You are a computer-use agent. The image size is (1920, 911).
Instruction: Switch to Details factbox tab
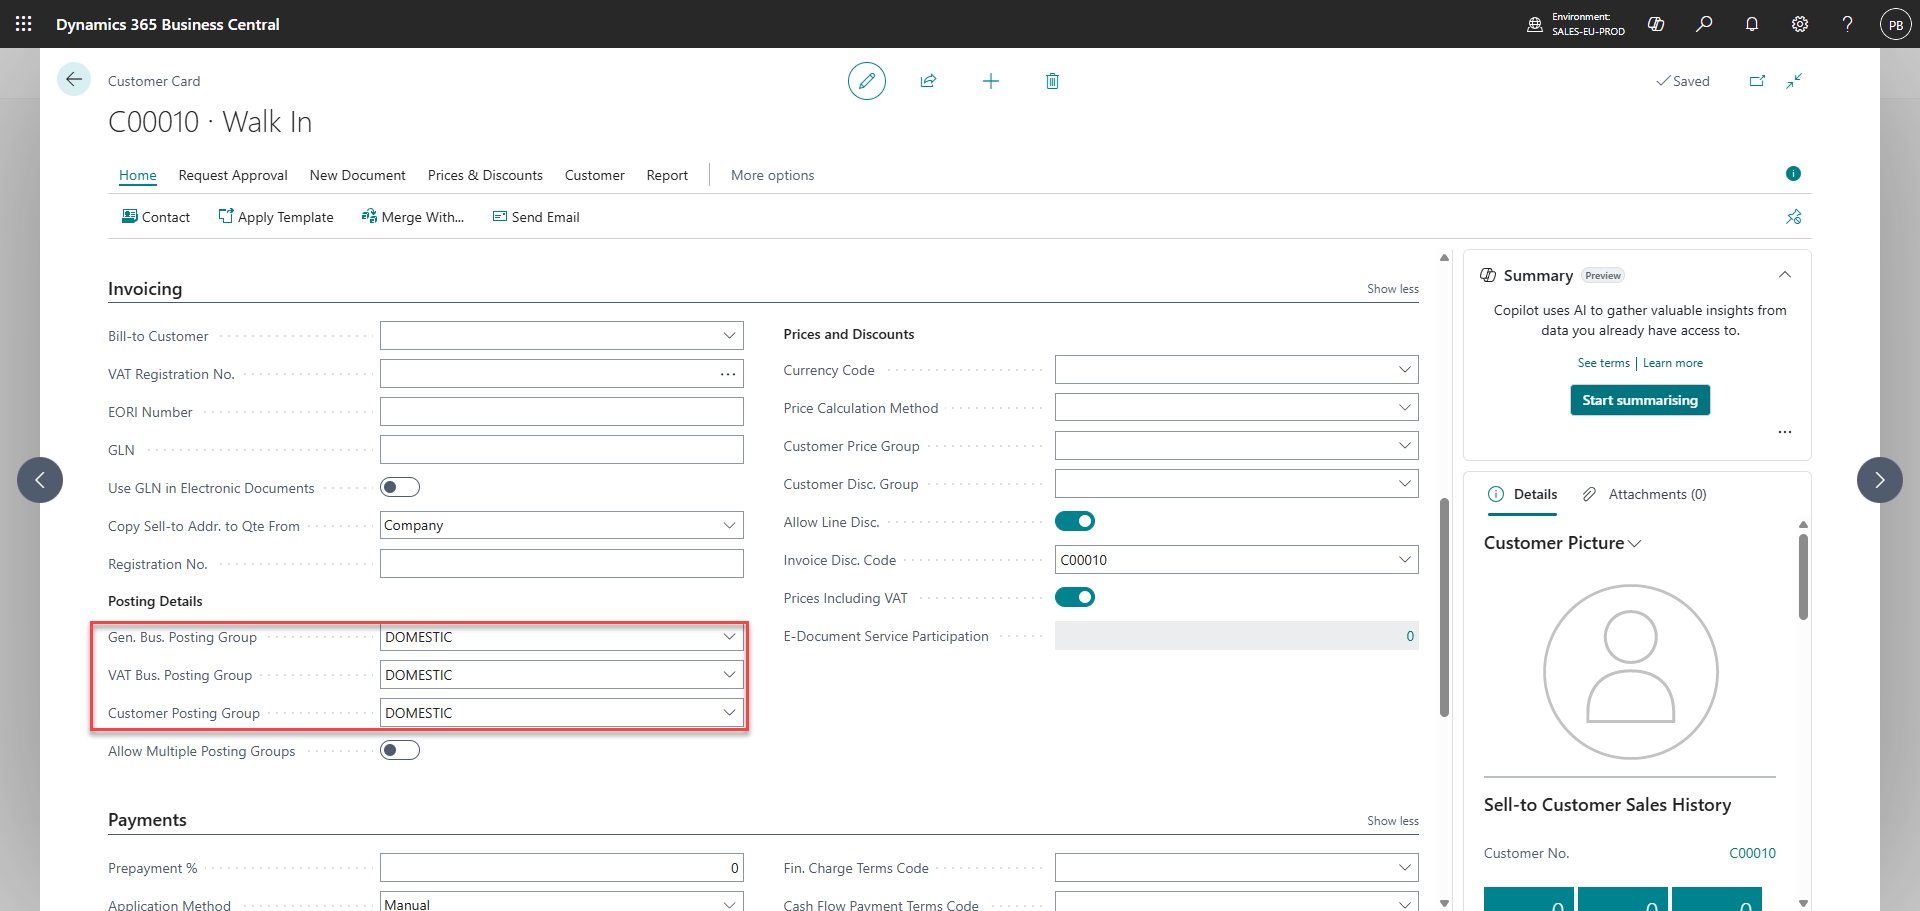(x=1523, y=495)
